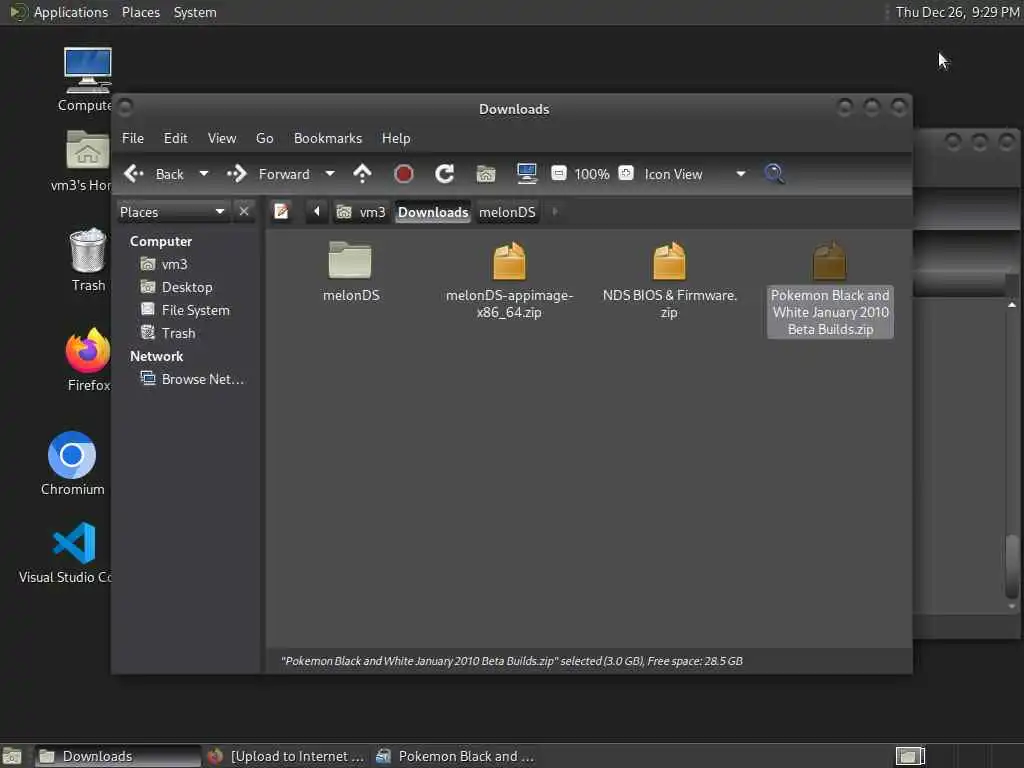Open the File menu

pyautogui.click(x=133, y=138)
